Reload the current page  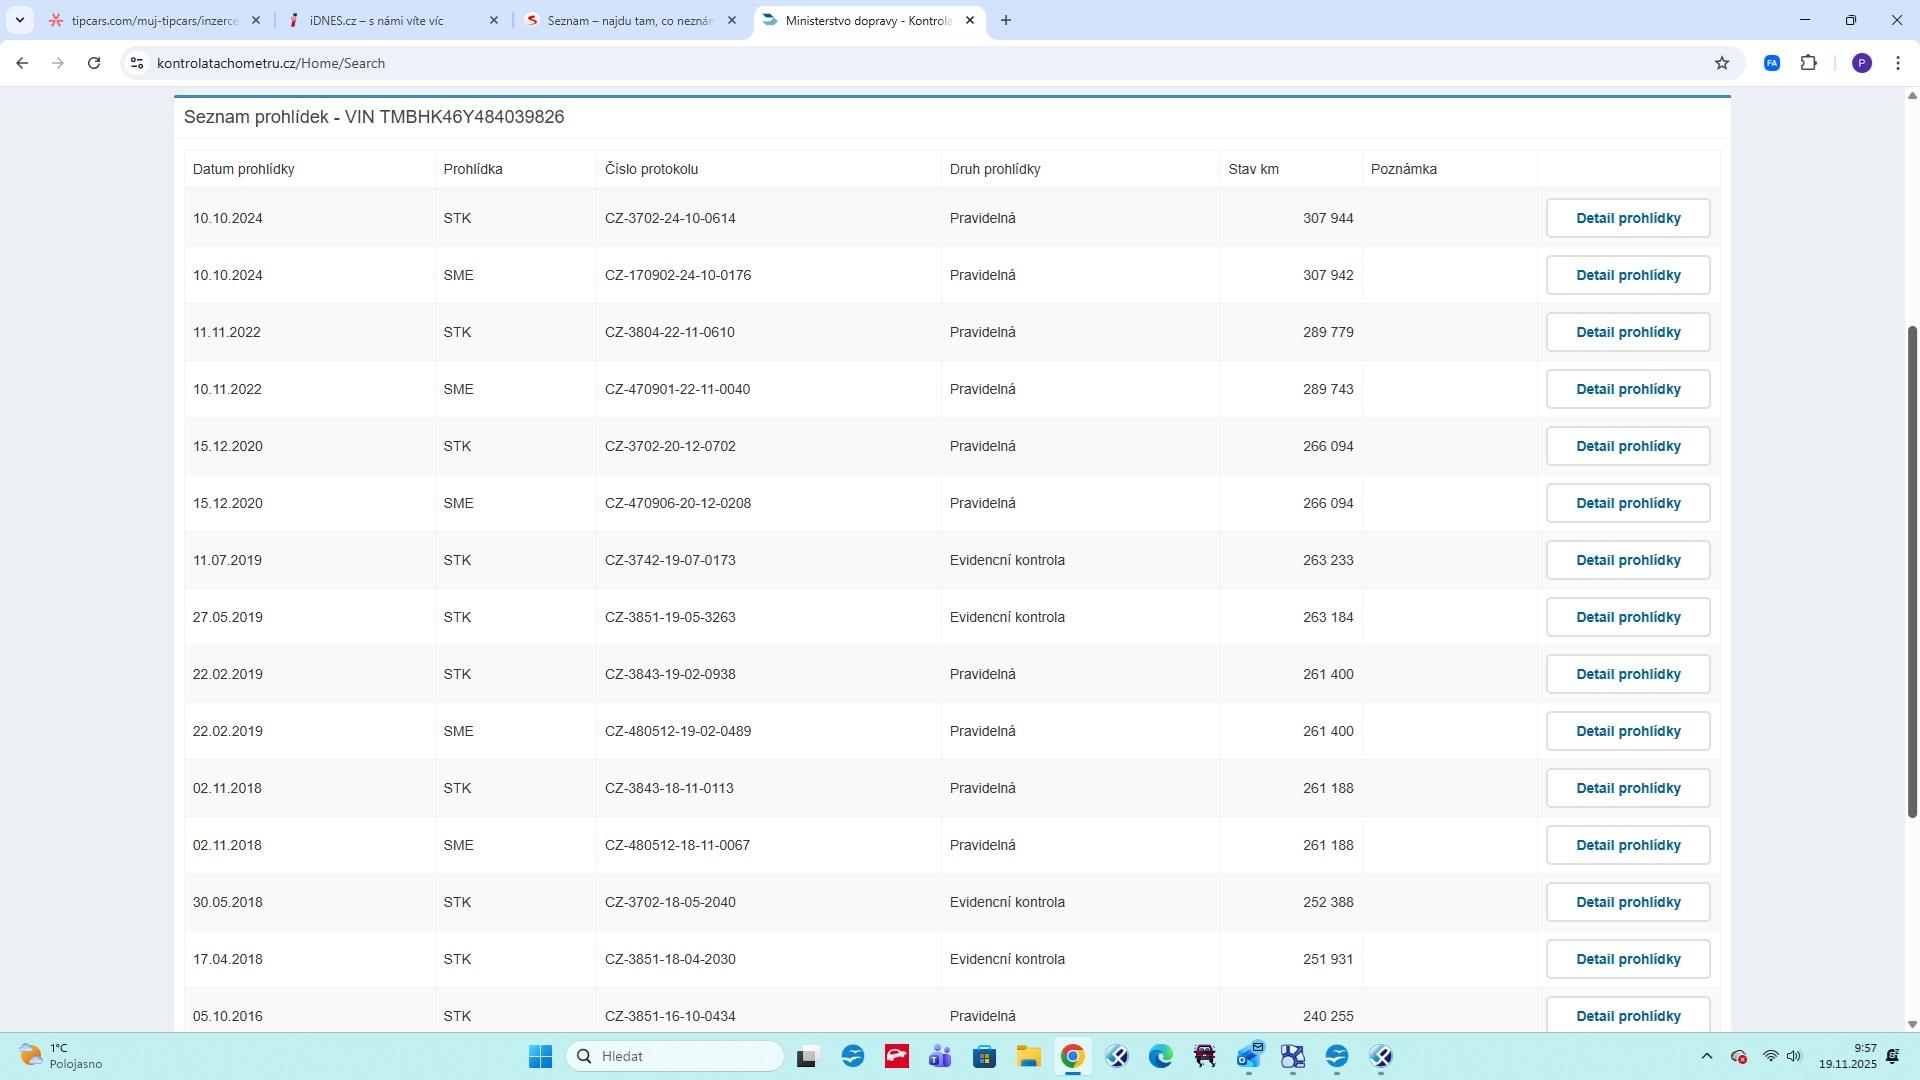click(94, 63)
